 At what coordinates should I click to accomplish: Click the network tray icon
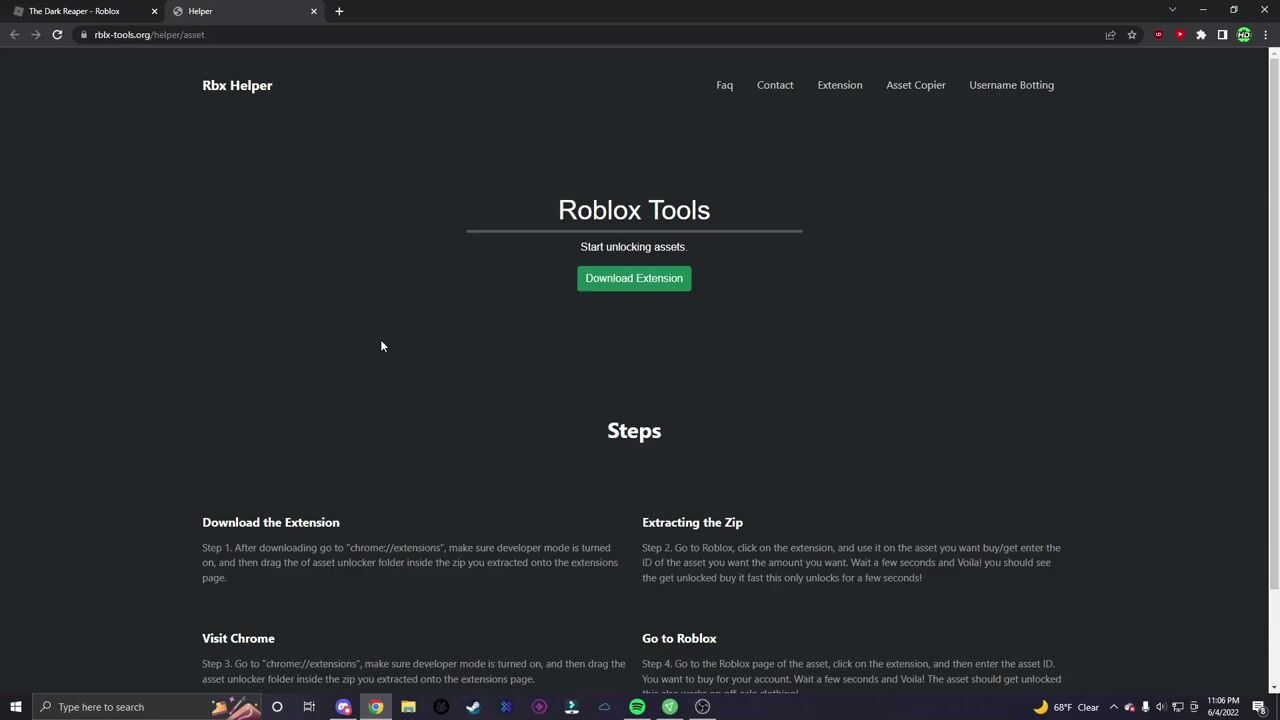1177,707
